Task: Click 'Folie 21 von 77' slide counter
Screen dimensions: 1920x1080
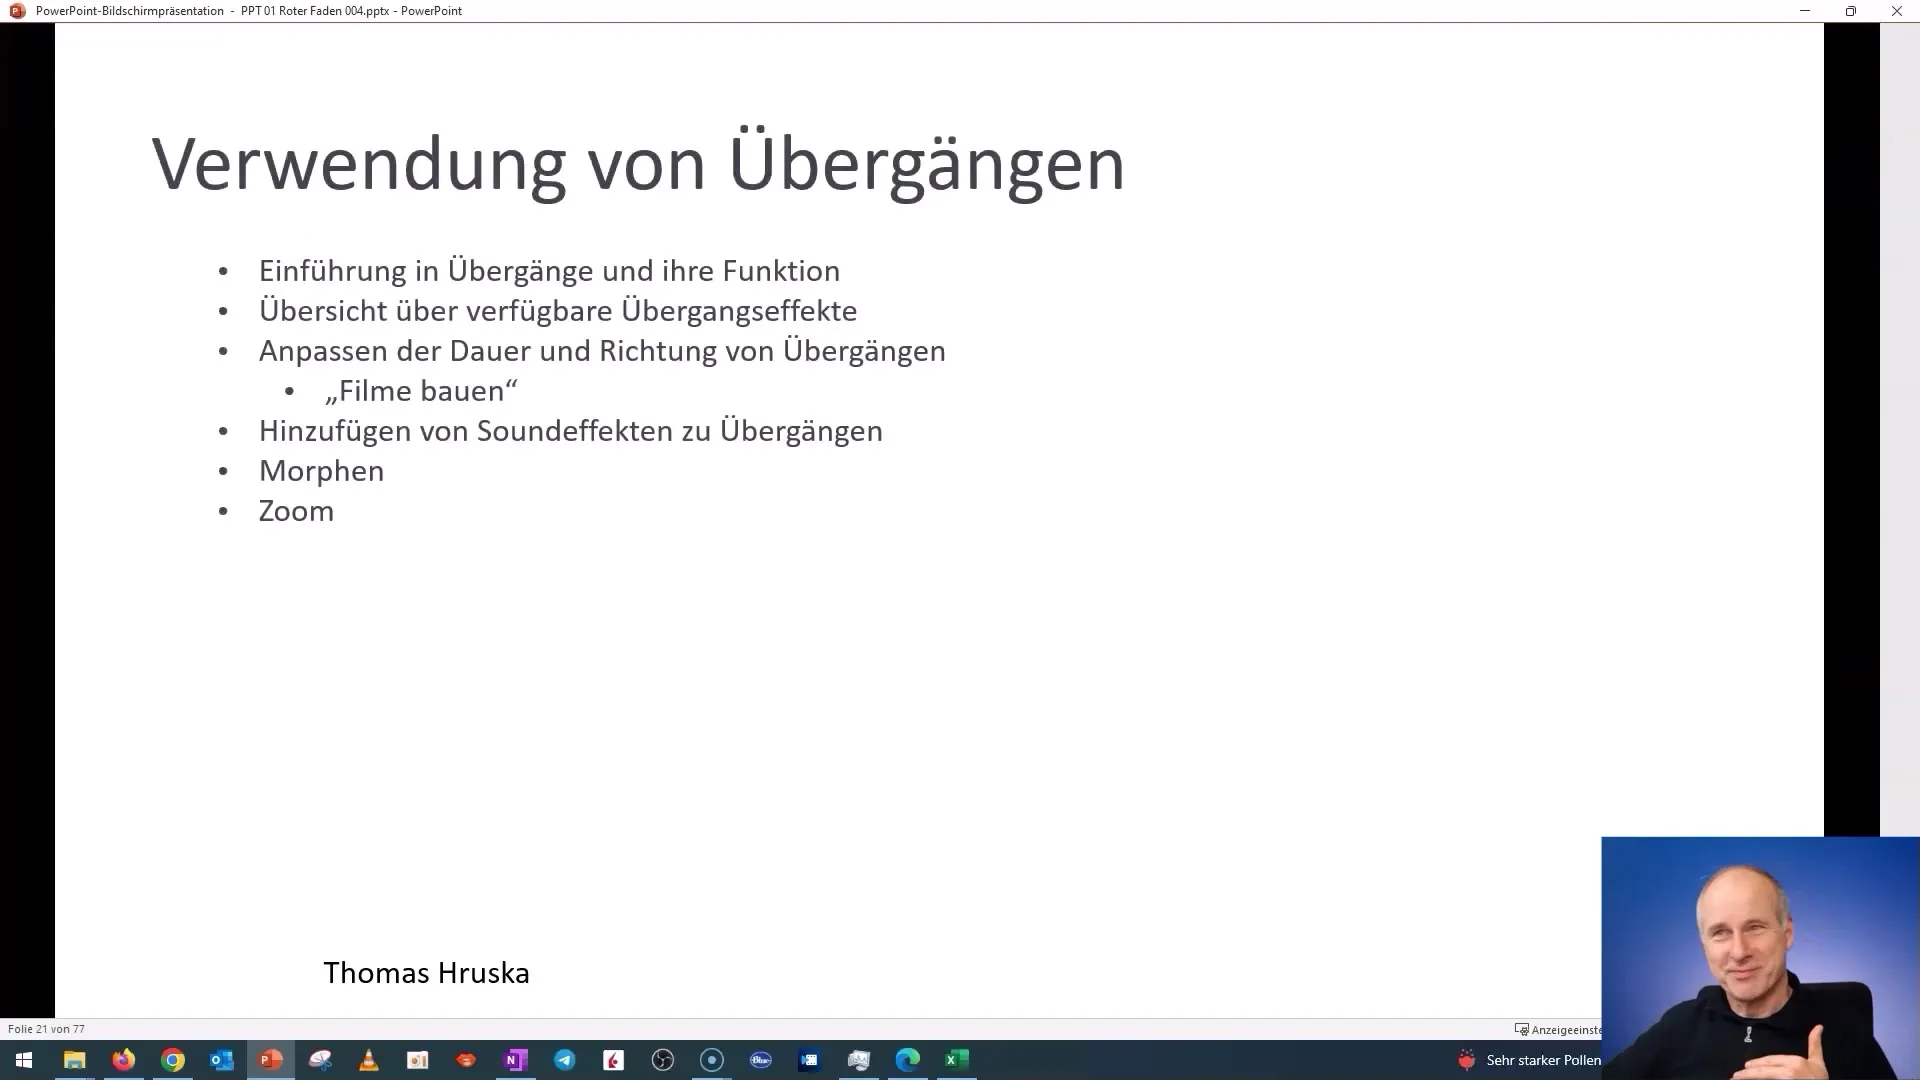Action: coord(46,1029)
